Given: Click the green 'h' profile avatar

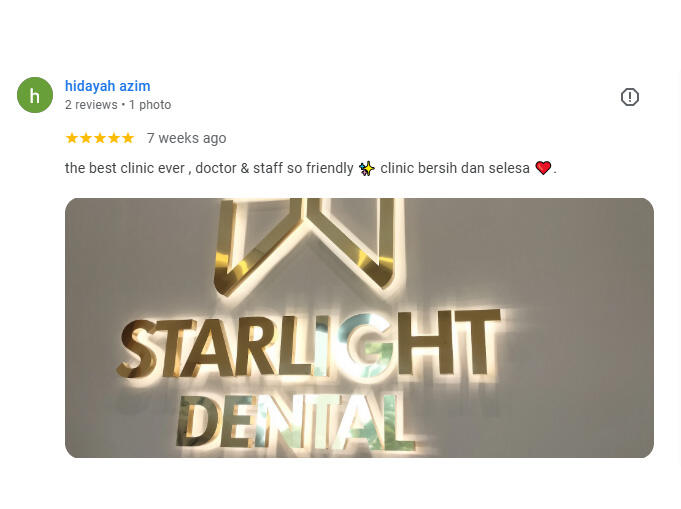Looking at the screenshot, I should coord(35,95).
